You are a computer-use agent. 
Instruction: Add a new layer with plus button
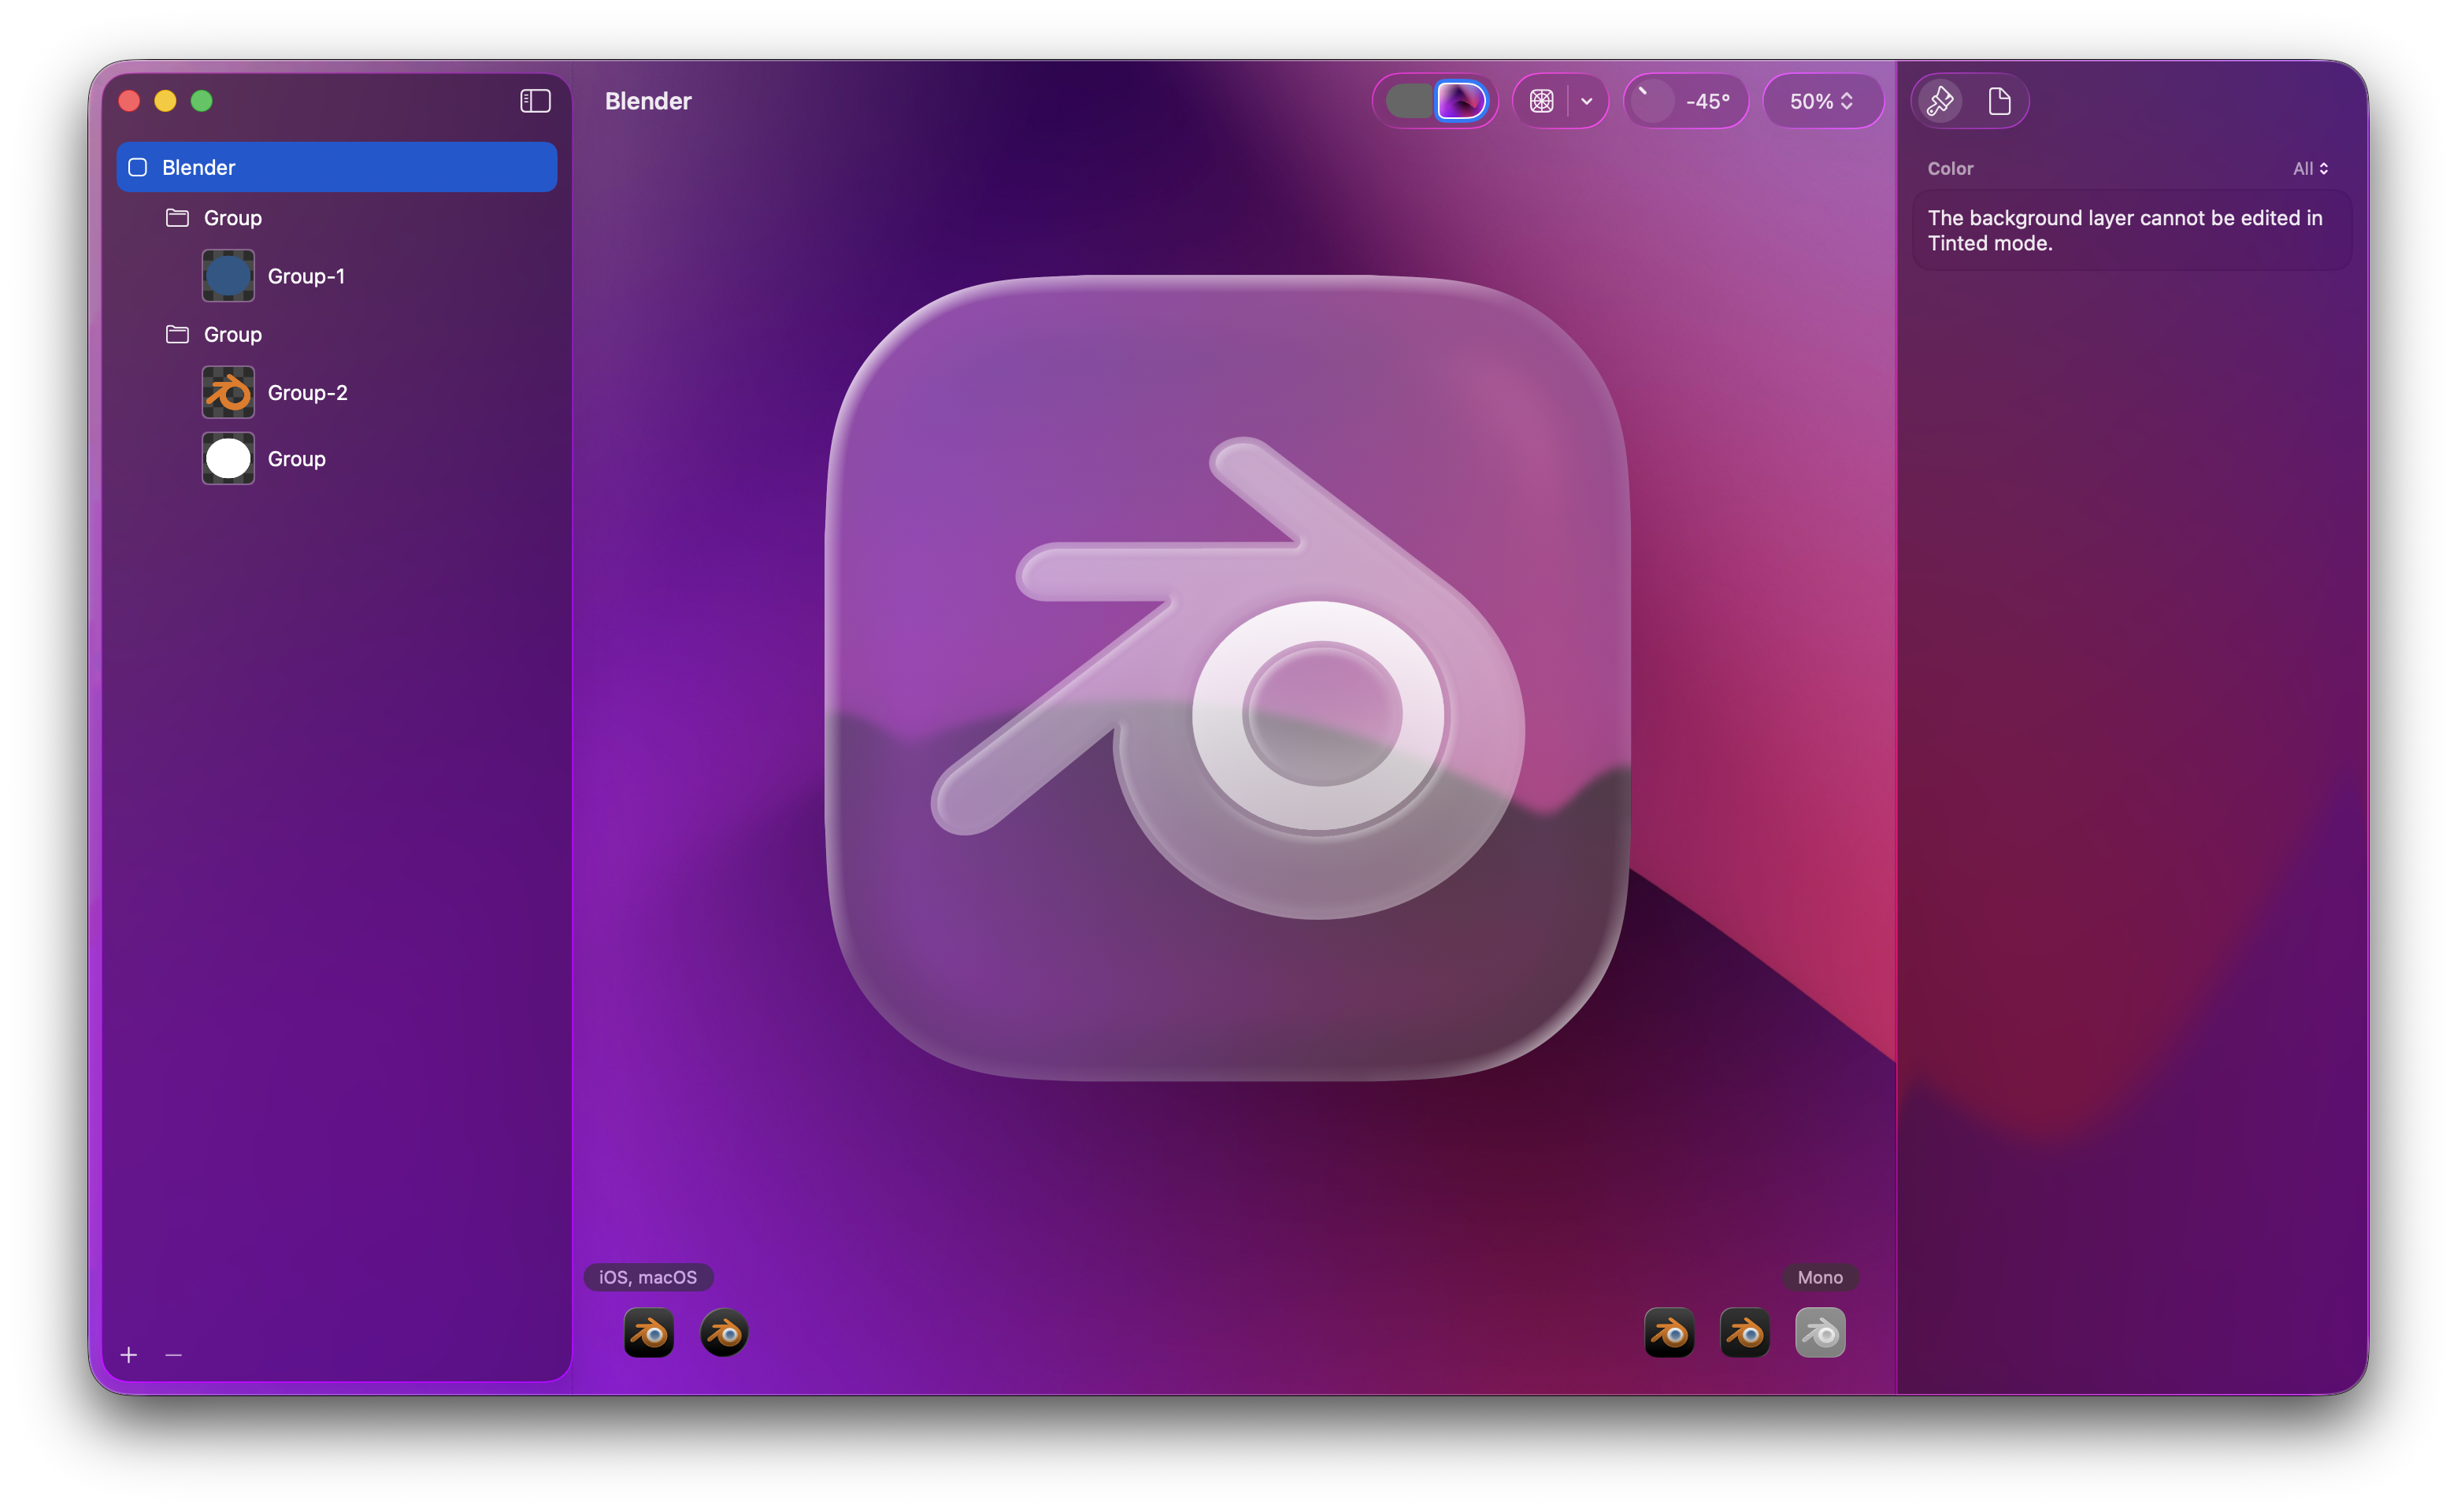(129, 1355)
